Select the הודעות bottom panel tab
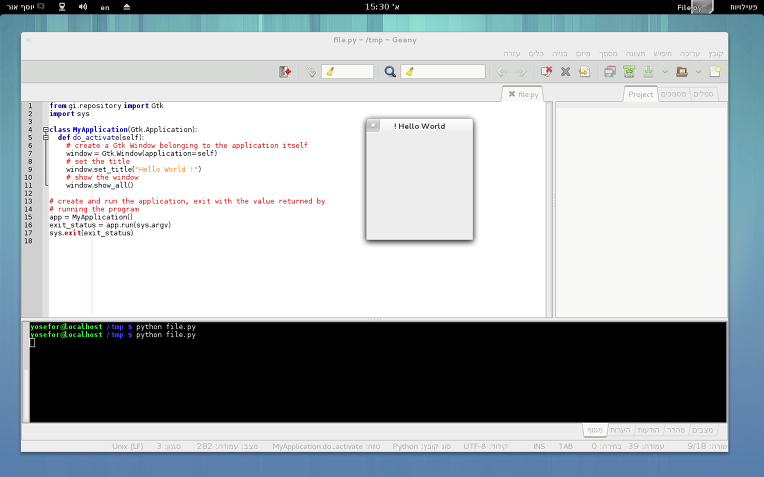Screen dimensions: 764x477 pyautogui.click(x=648, y=430)
